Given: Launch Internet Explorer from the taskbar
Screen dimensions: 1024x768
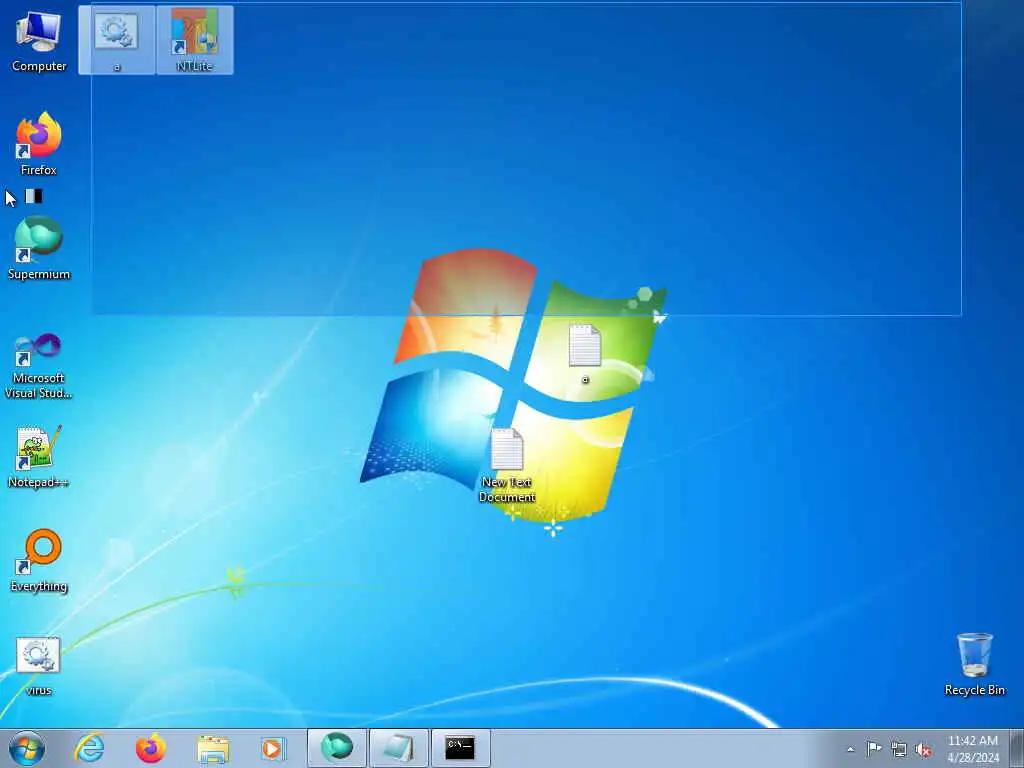Looking at the screenshot, I should [x=89, y=748].
